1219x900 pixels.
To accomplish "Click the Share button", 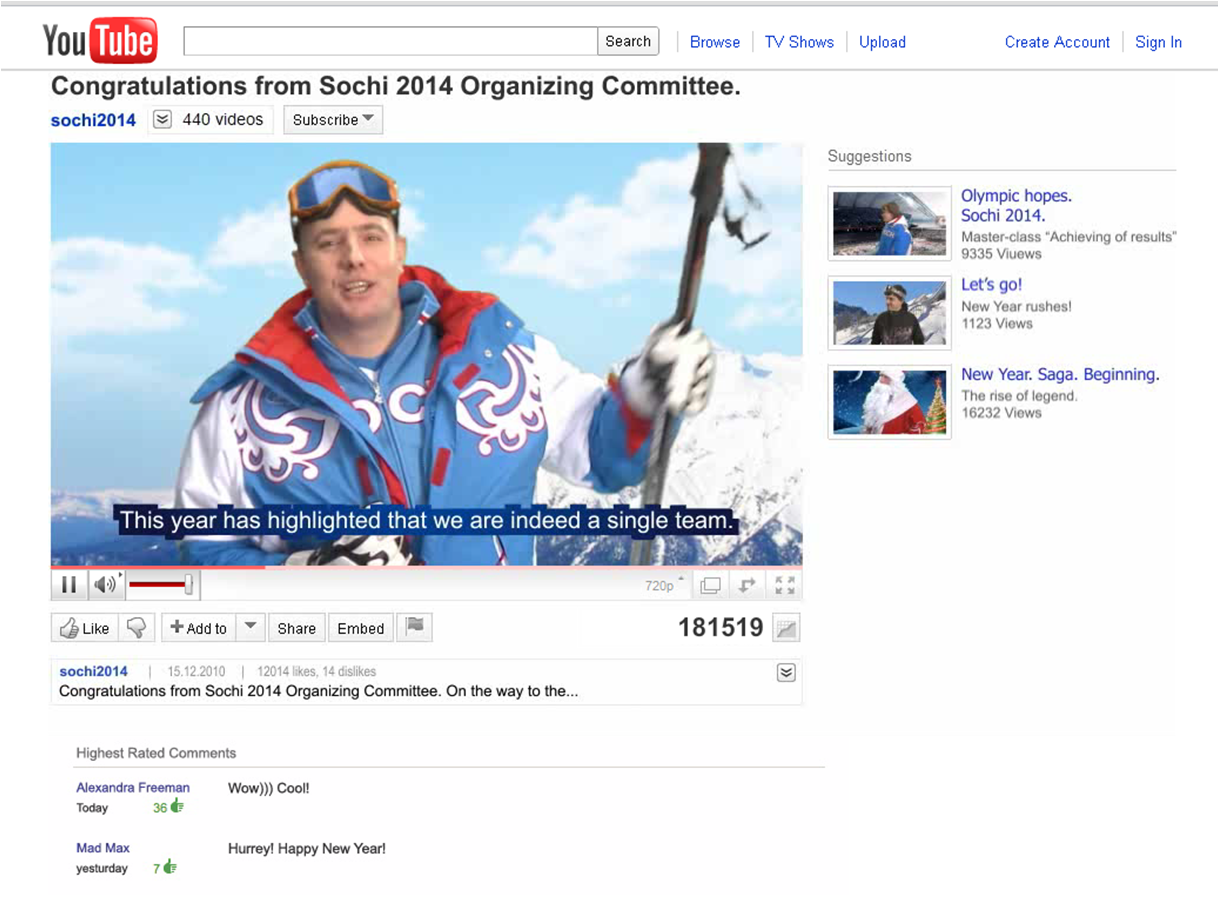I will pyautogui.click(x=296, y=628).
